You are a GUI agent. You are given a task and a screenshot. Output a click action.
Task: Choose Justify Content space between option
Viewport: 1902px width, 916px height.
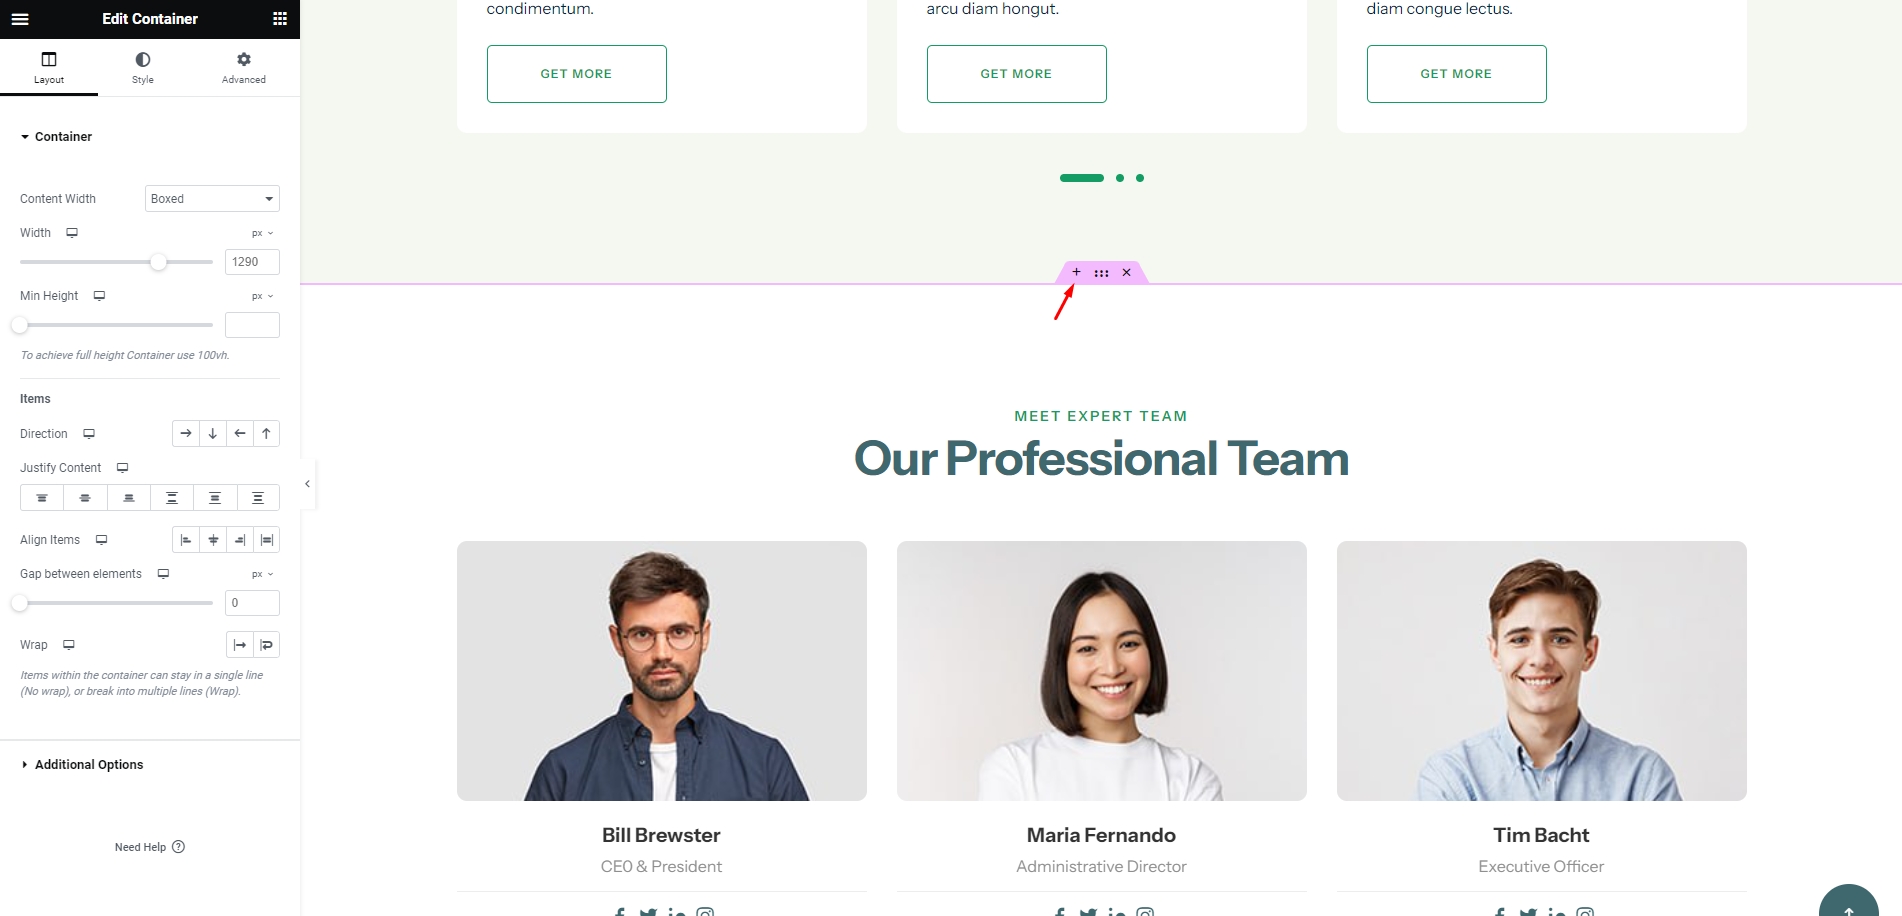click(172, 498)
